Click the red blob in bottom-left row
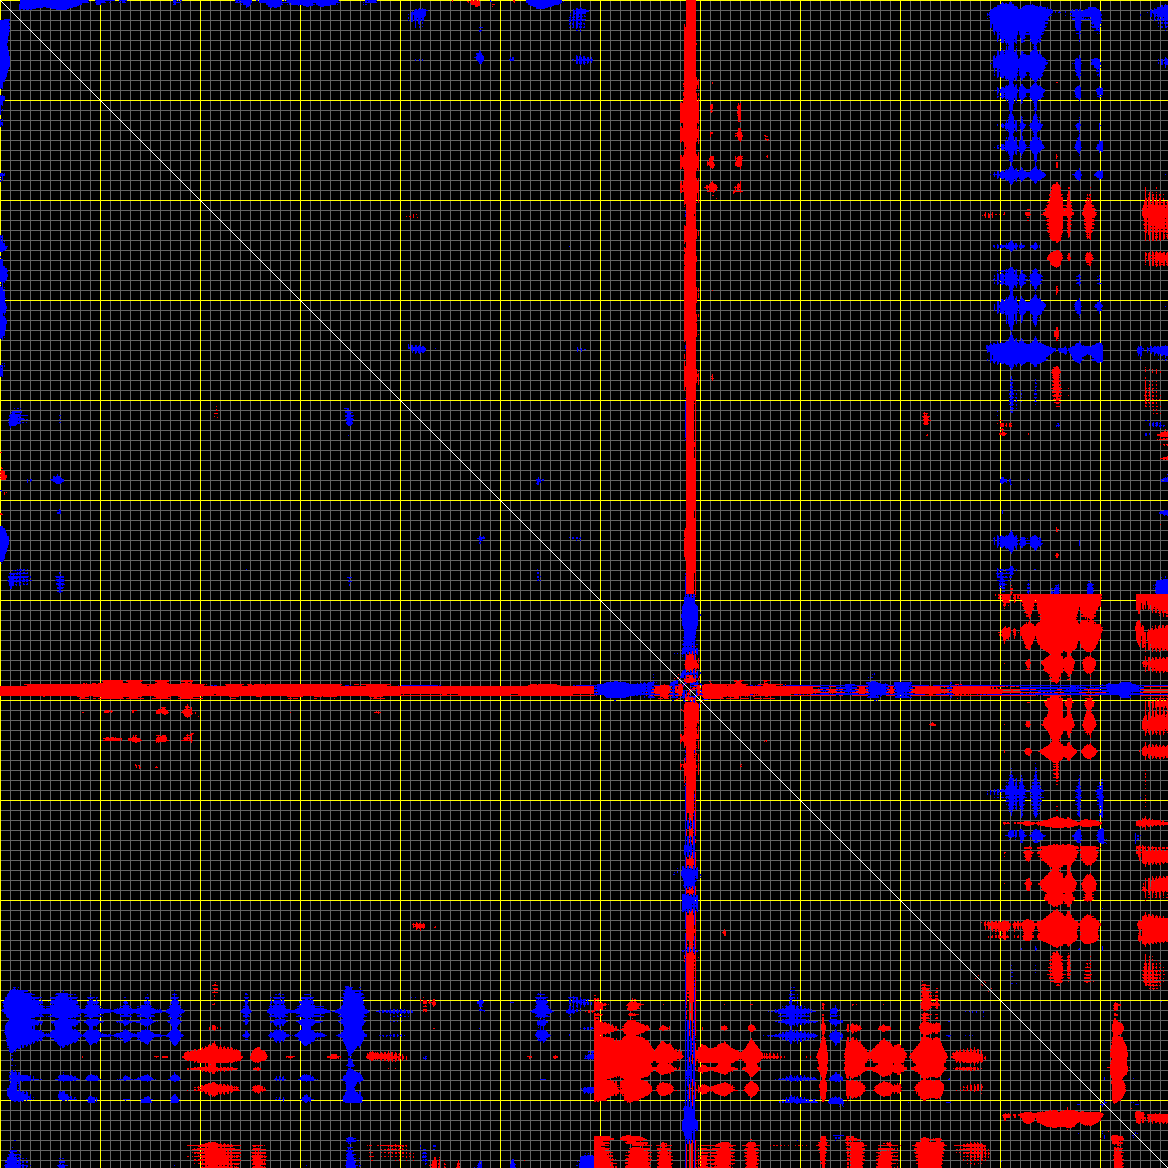The height and width of the screenshot is (1168, 1168). (212, 1054)
